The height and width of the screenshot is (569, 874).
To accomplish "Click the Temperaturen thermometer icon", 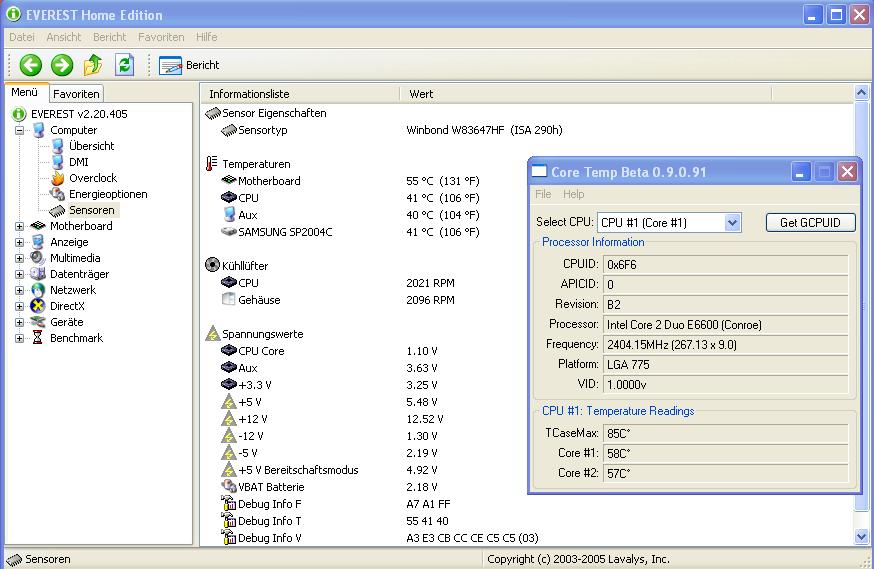I will click(211, 164).
